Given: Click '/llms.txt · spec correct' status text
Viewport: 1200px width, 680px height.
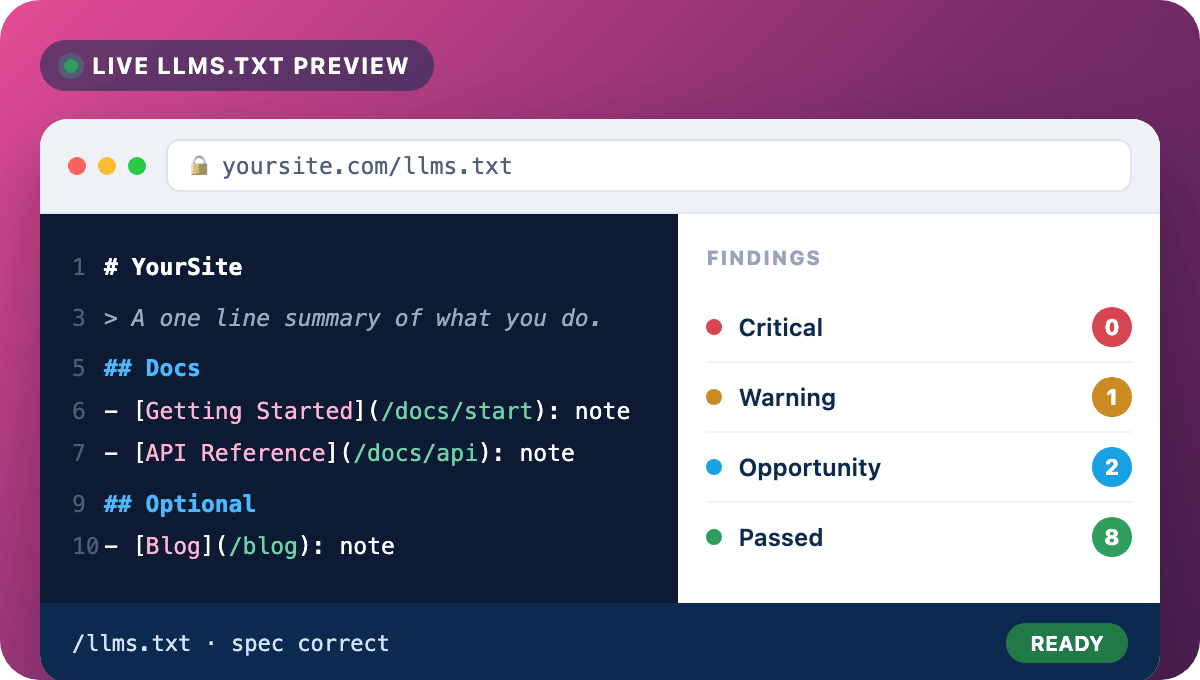Looking at the screenshot, I should (231, 644).
